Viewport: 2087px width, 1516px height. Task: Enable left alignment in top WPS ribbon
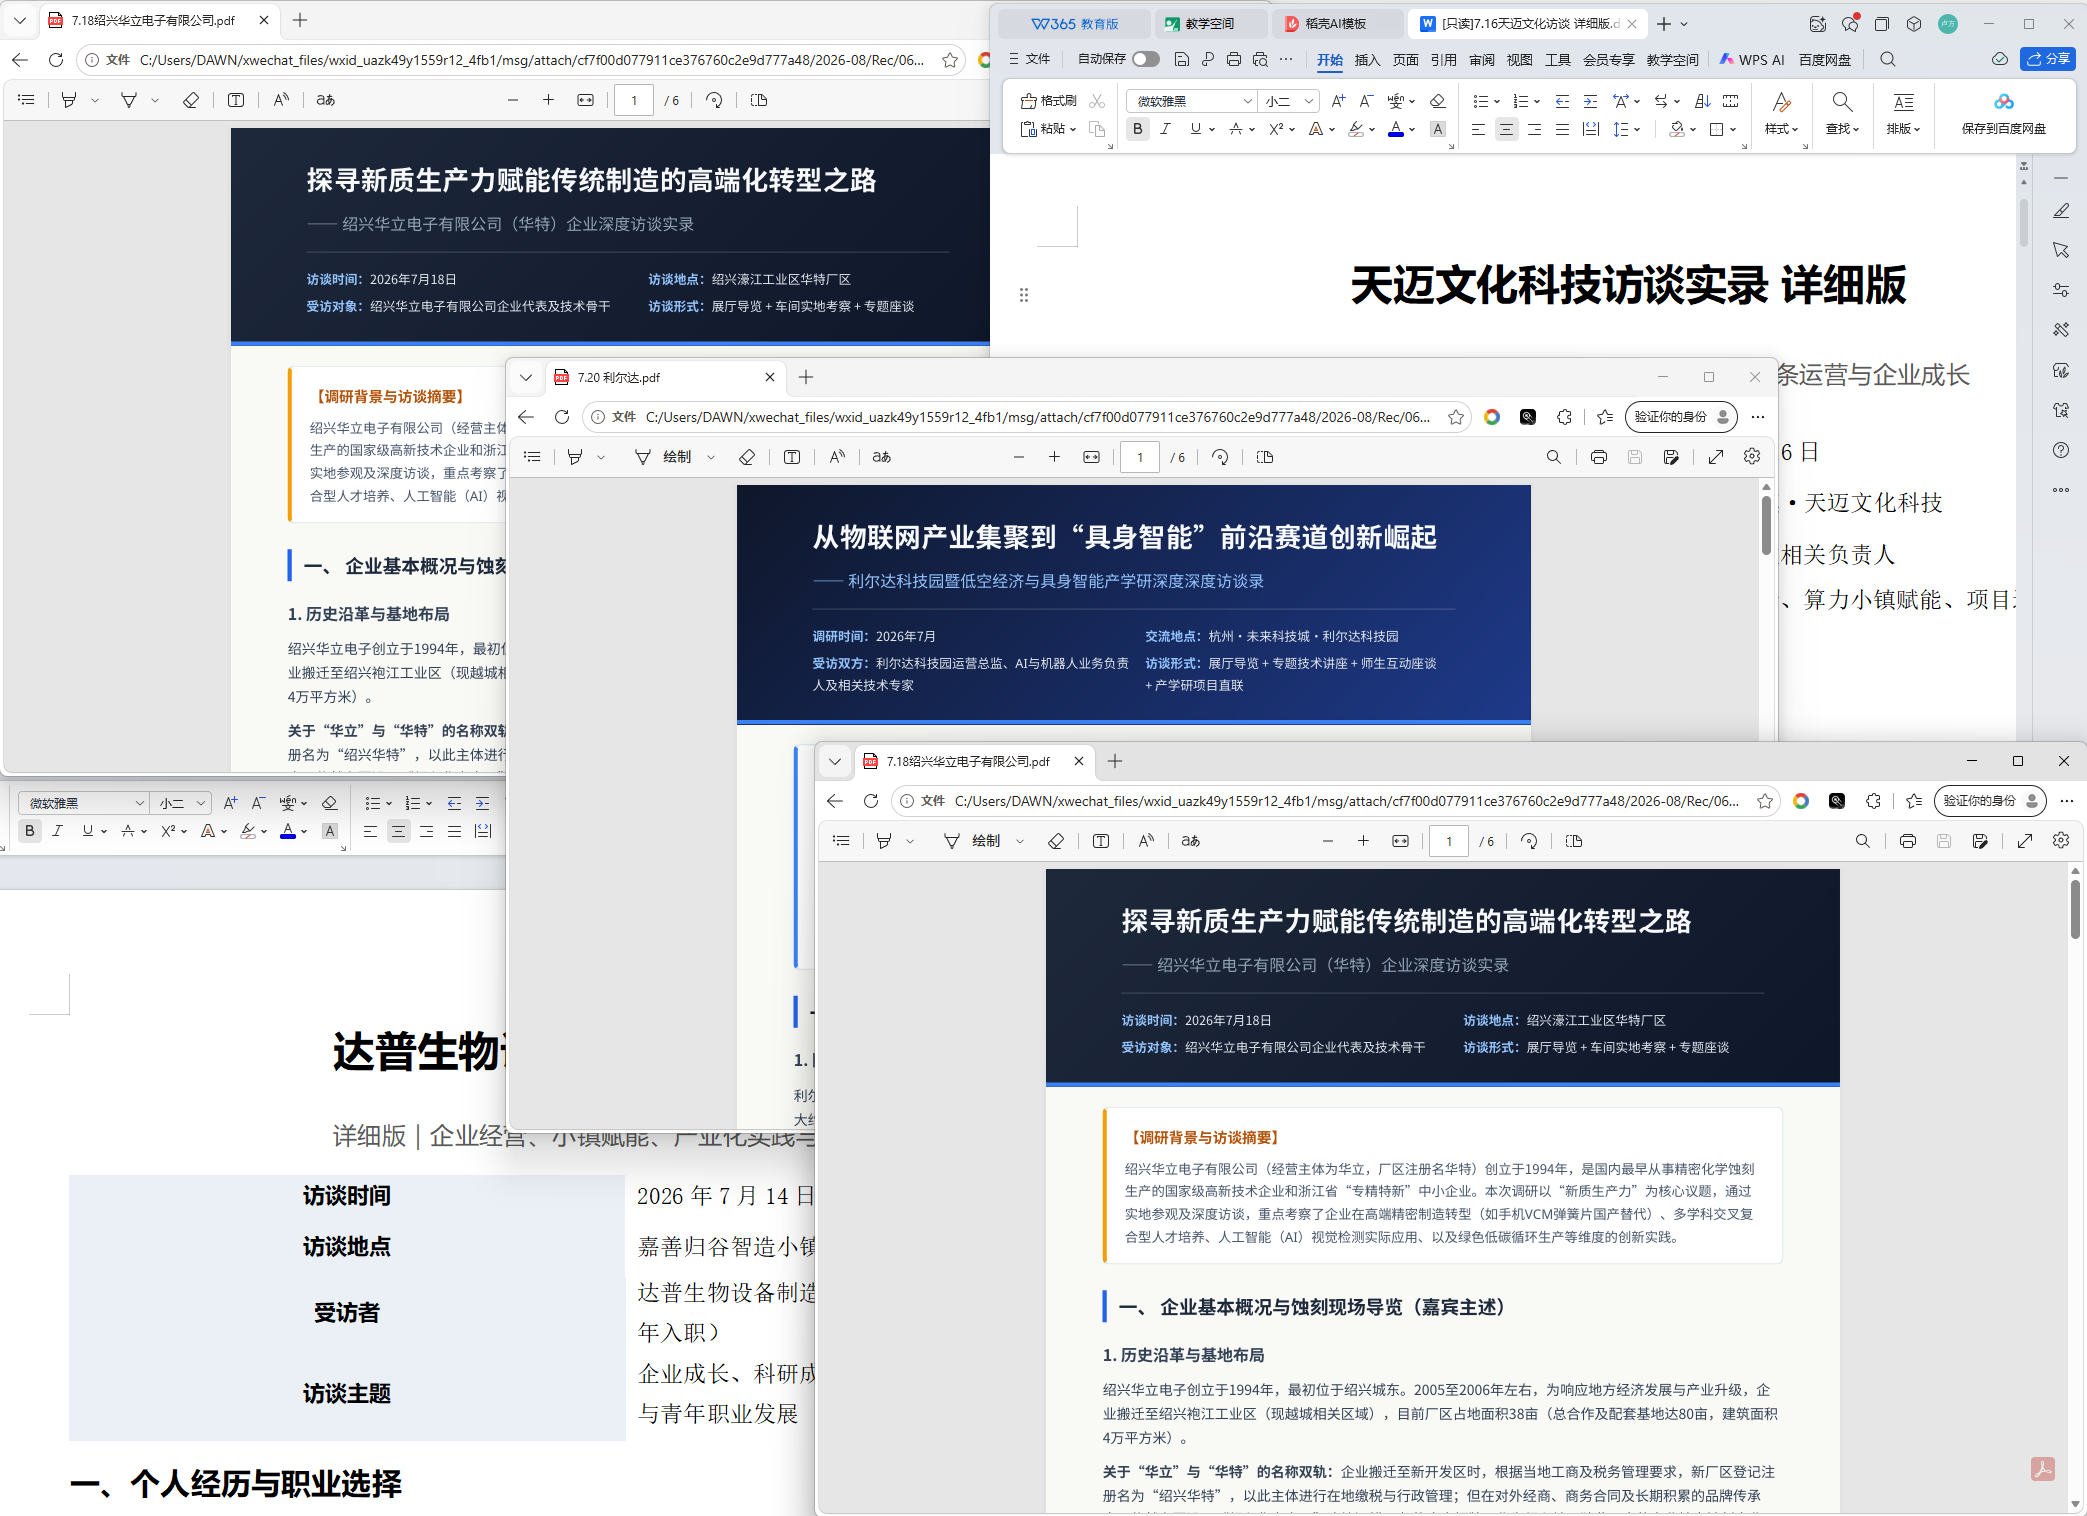[x=1478, y=129]
